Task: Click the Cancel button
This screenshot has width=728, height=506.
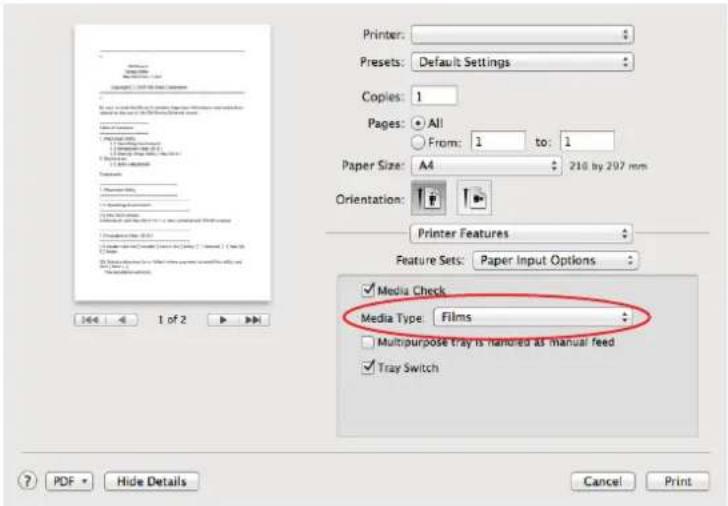Action: [603, 481]
